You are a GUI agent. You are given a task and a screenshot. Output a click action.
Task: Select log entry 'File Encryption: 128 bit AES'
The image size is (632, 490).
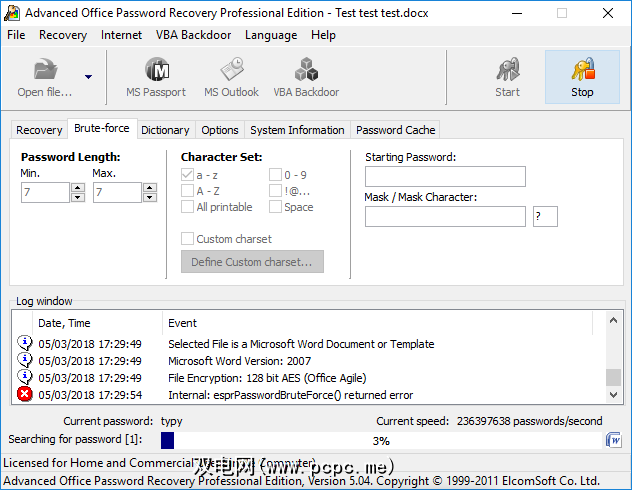click(x=267, y=378)
